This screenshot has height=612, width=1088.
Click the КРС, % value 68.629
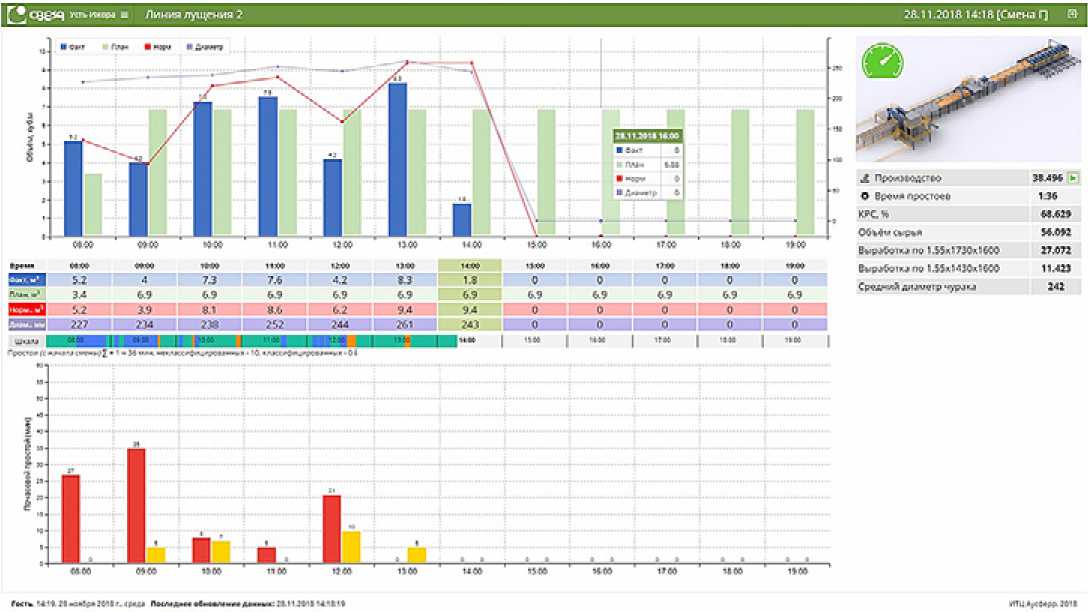(x=1055, y=214)
